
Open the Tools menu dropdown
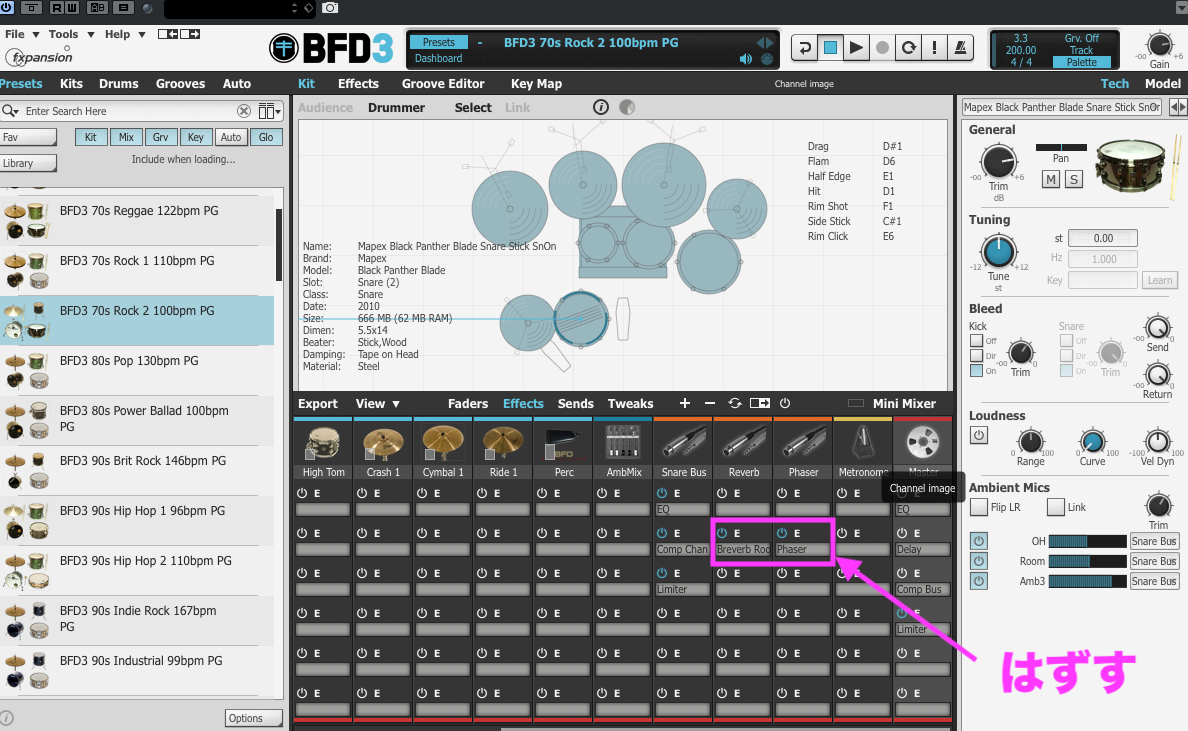[x=71, y=34]
